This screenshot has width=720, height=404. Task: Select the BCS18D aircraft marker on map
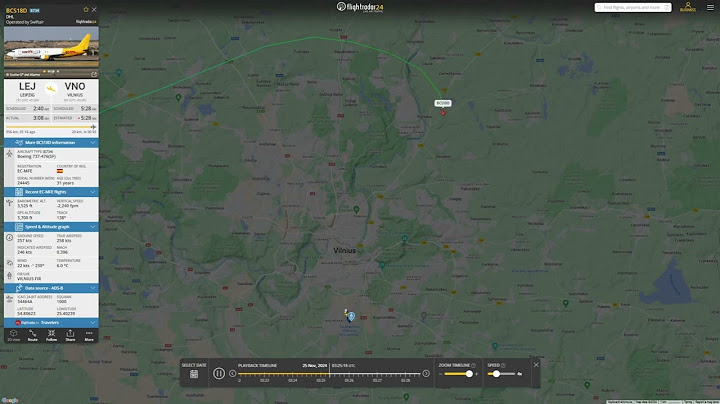(x=443, y=112)
